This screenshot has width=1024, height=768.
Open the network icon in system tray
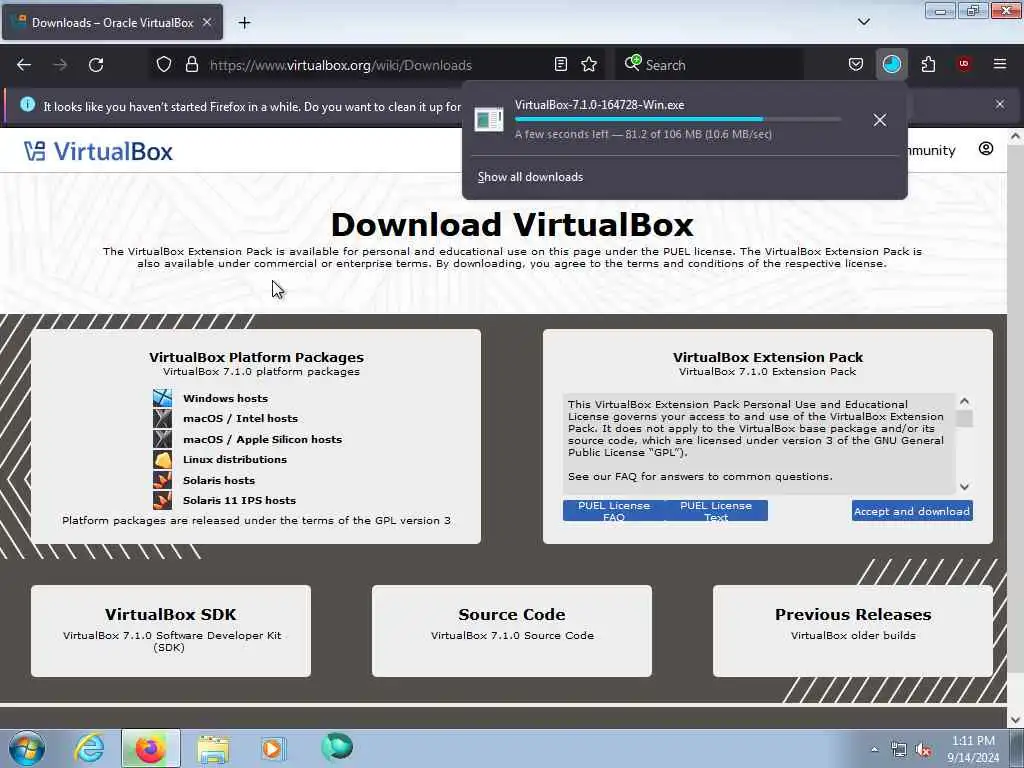pos(899,750)
